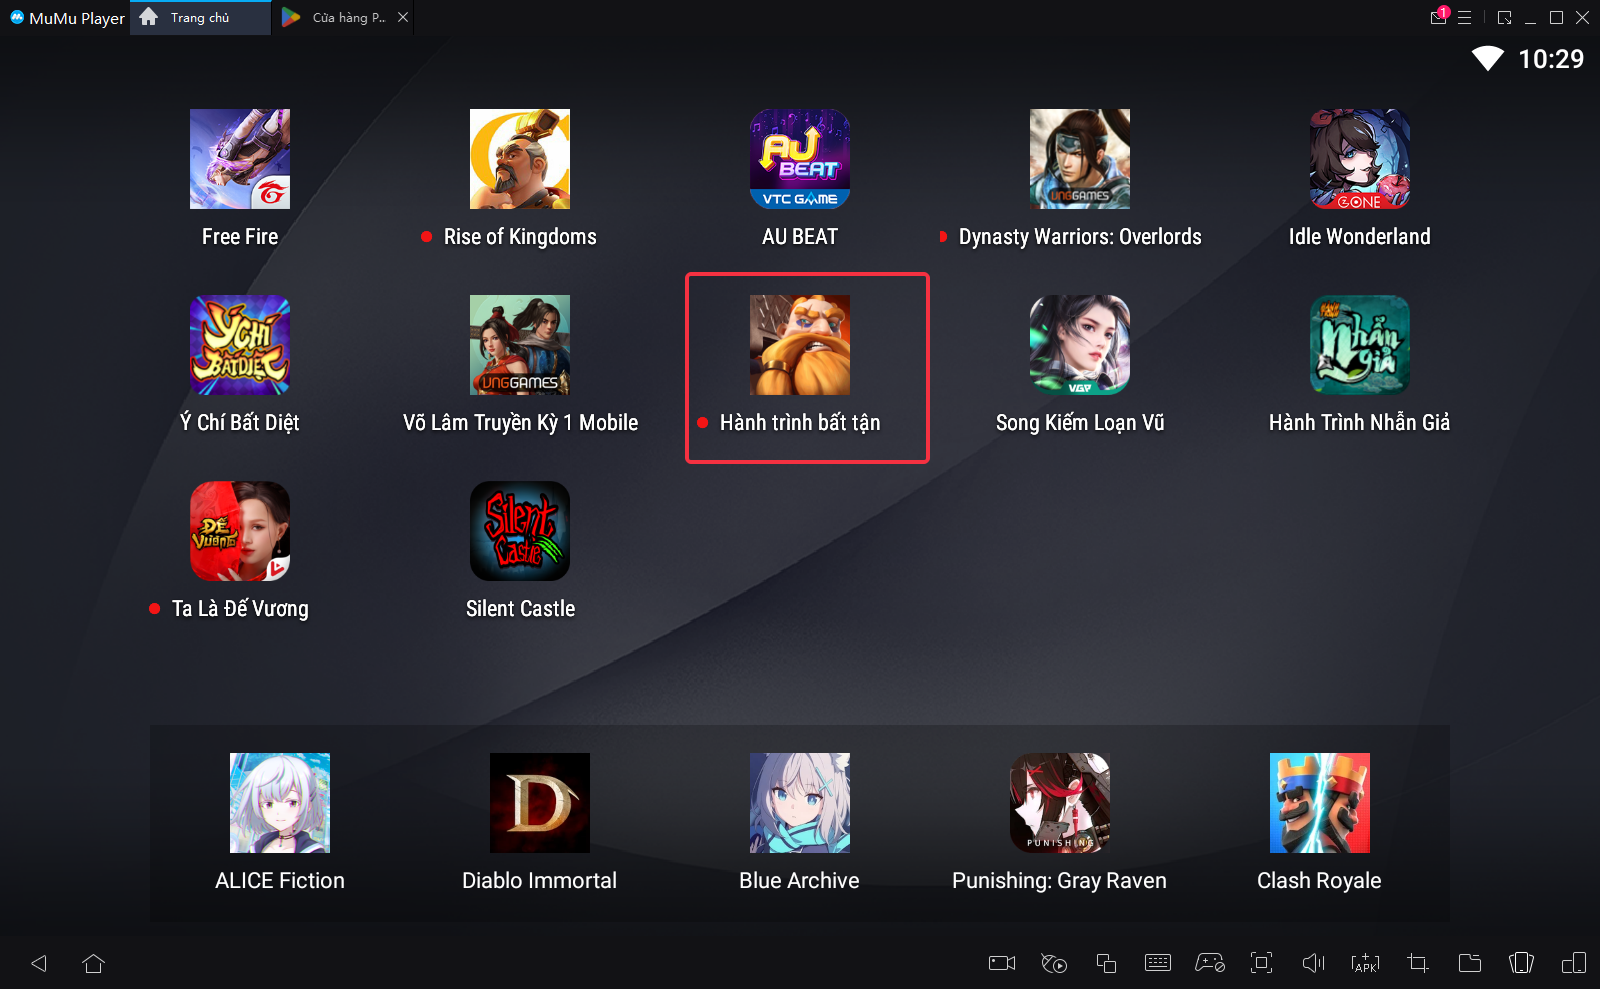1600x989 pixels.
Task: Open the multi-instance windows tool
Action: pyautogui.click(x=1106, y=963)
